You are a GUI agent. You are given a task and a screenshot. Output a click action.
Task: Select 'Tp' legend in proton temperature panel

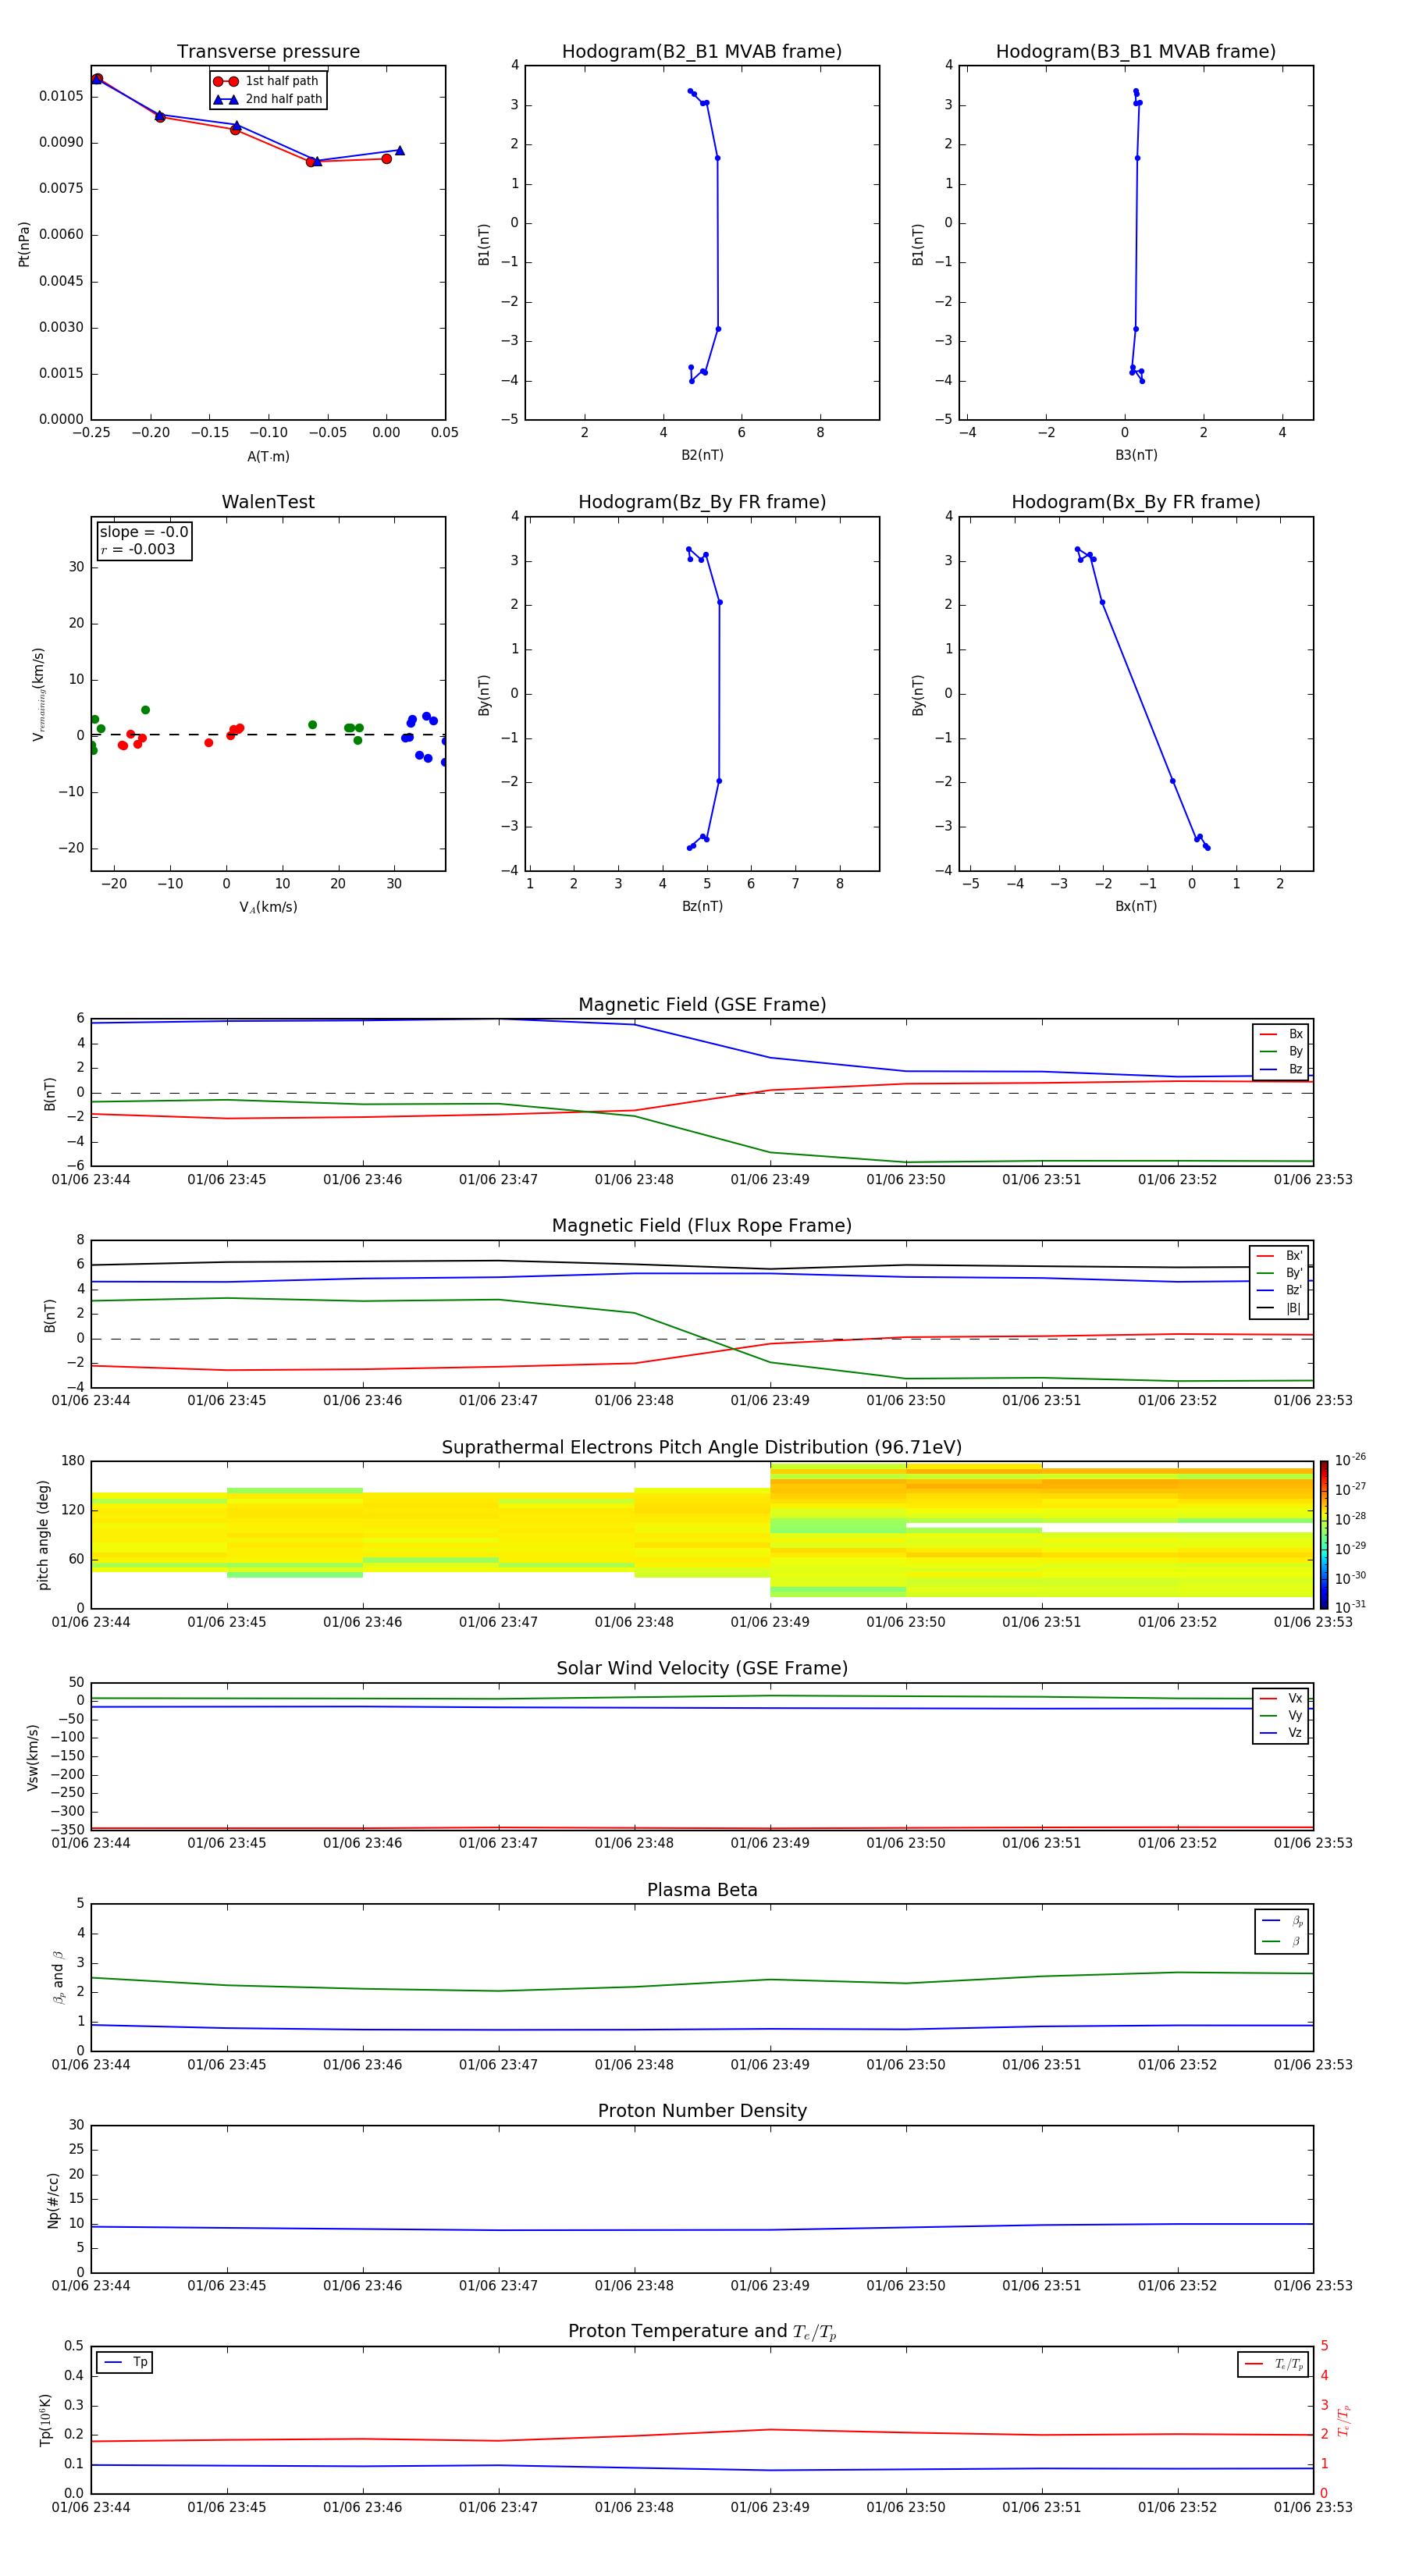125,2362
